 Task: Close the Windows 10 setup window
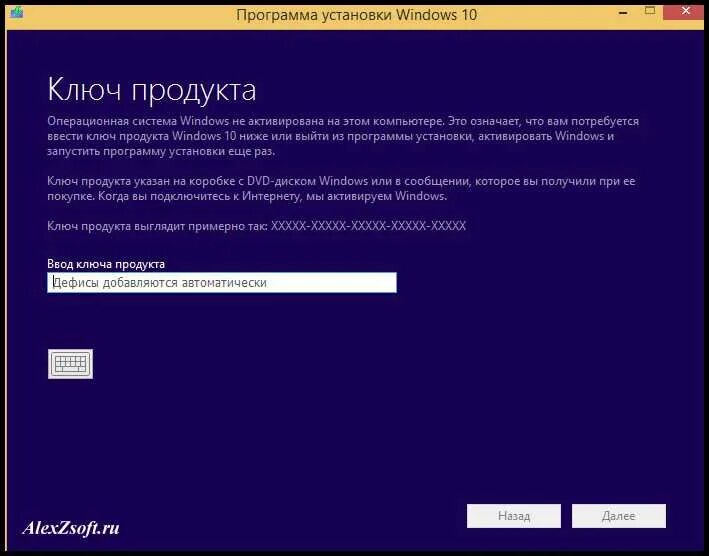click(685, 12)
